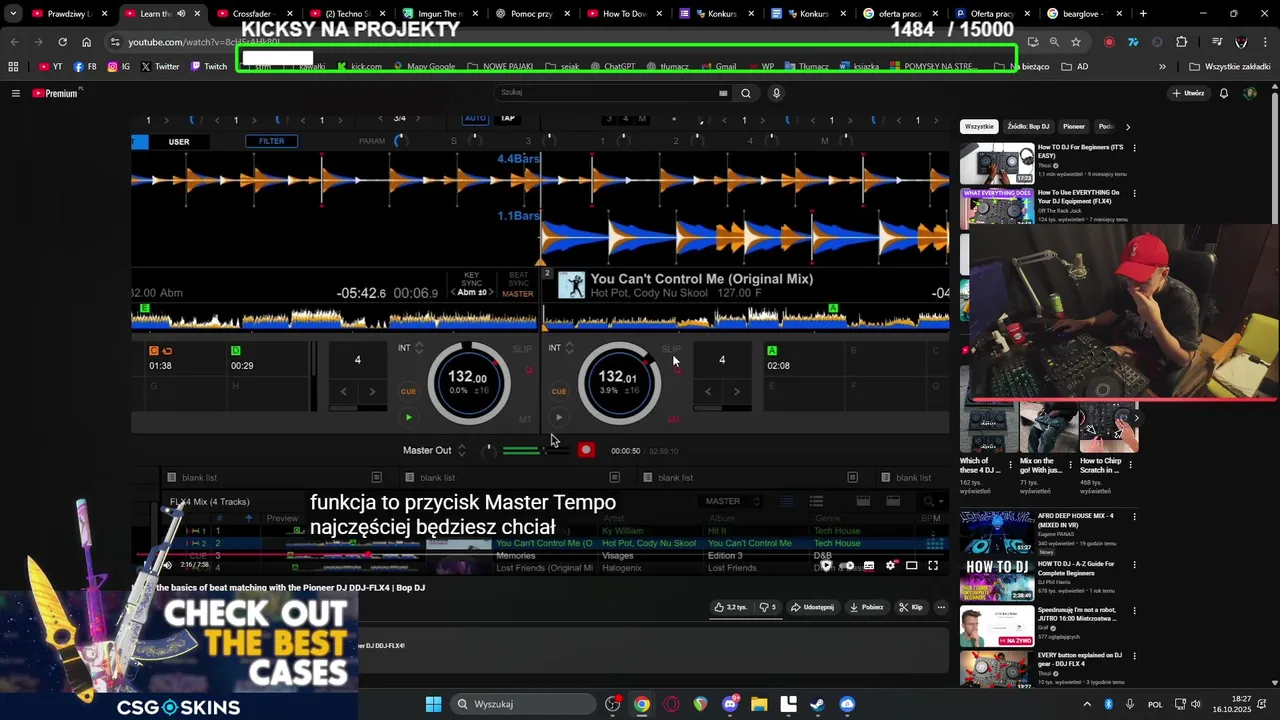Click the Pobierz download button
This screenshot has width=1280, height=720.
pyautogui.click(x=867, y=607)
